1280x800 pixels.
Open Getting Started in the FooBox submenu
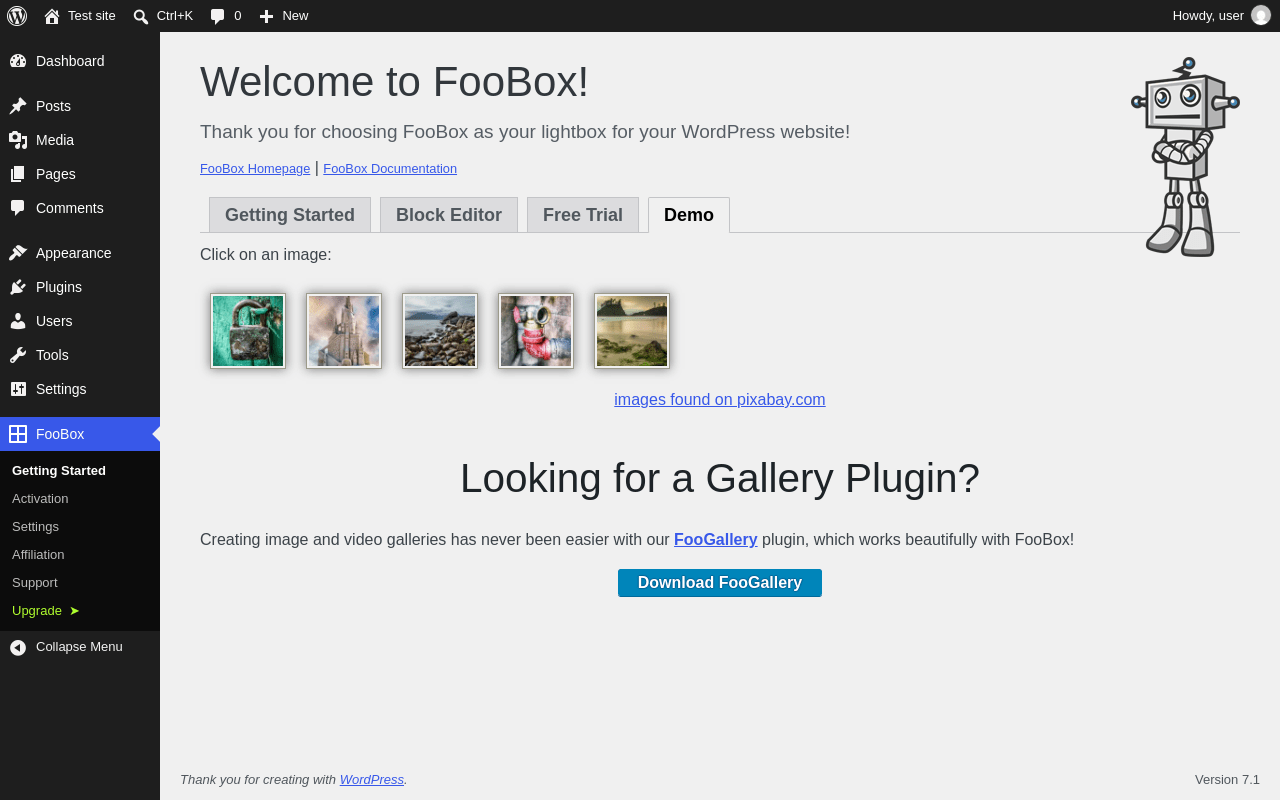tap(59, 471)
